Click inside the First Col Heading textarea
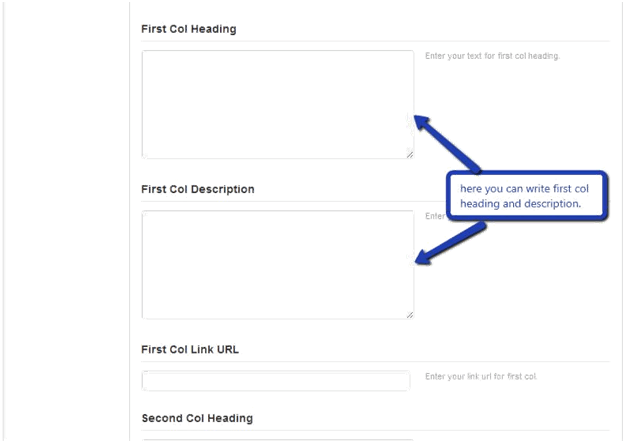628x443 pixels. click(278, 105)
